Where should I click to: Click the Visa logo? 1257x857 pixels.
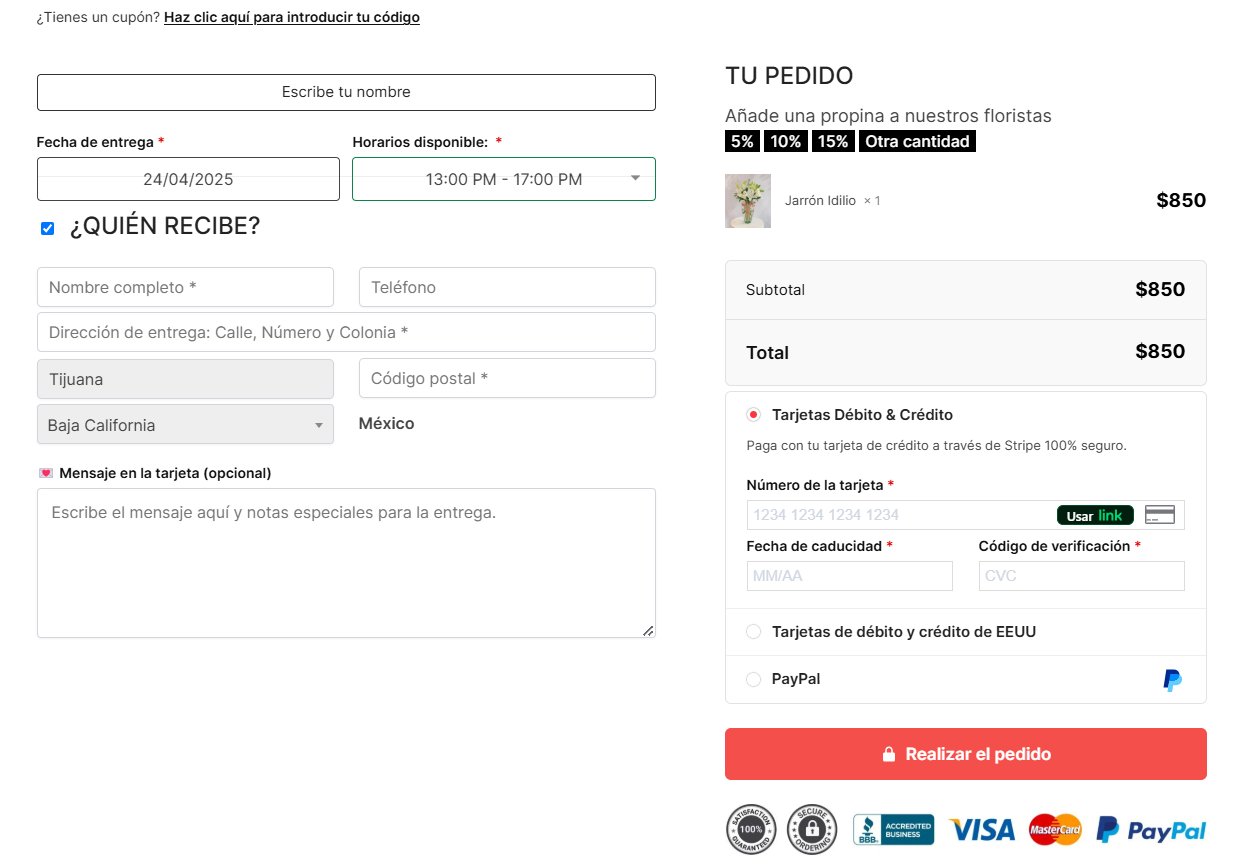981,829
